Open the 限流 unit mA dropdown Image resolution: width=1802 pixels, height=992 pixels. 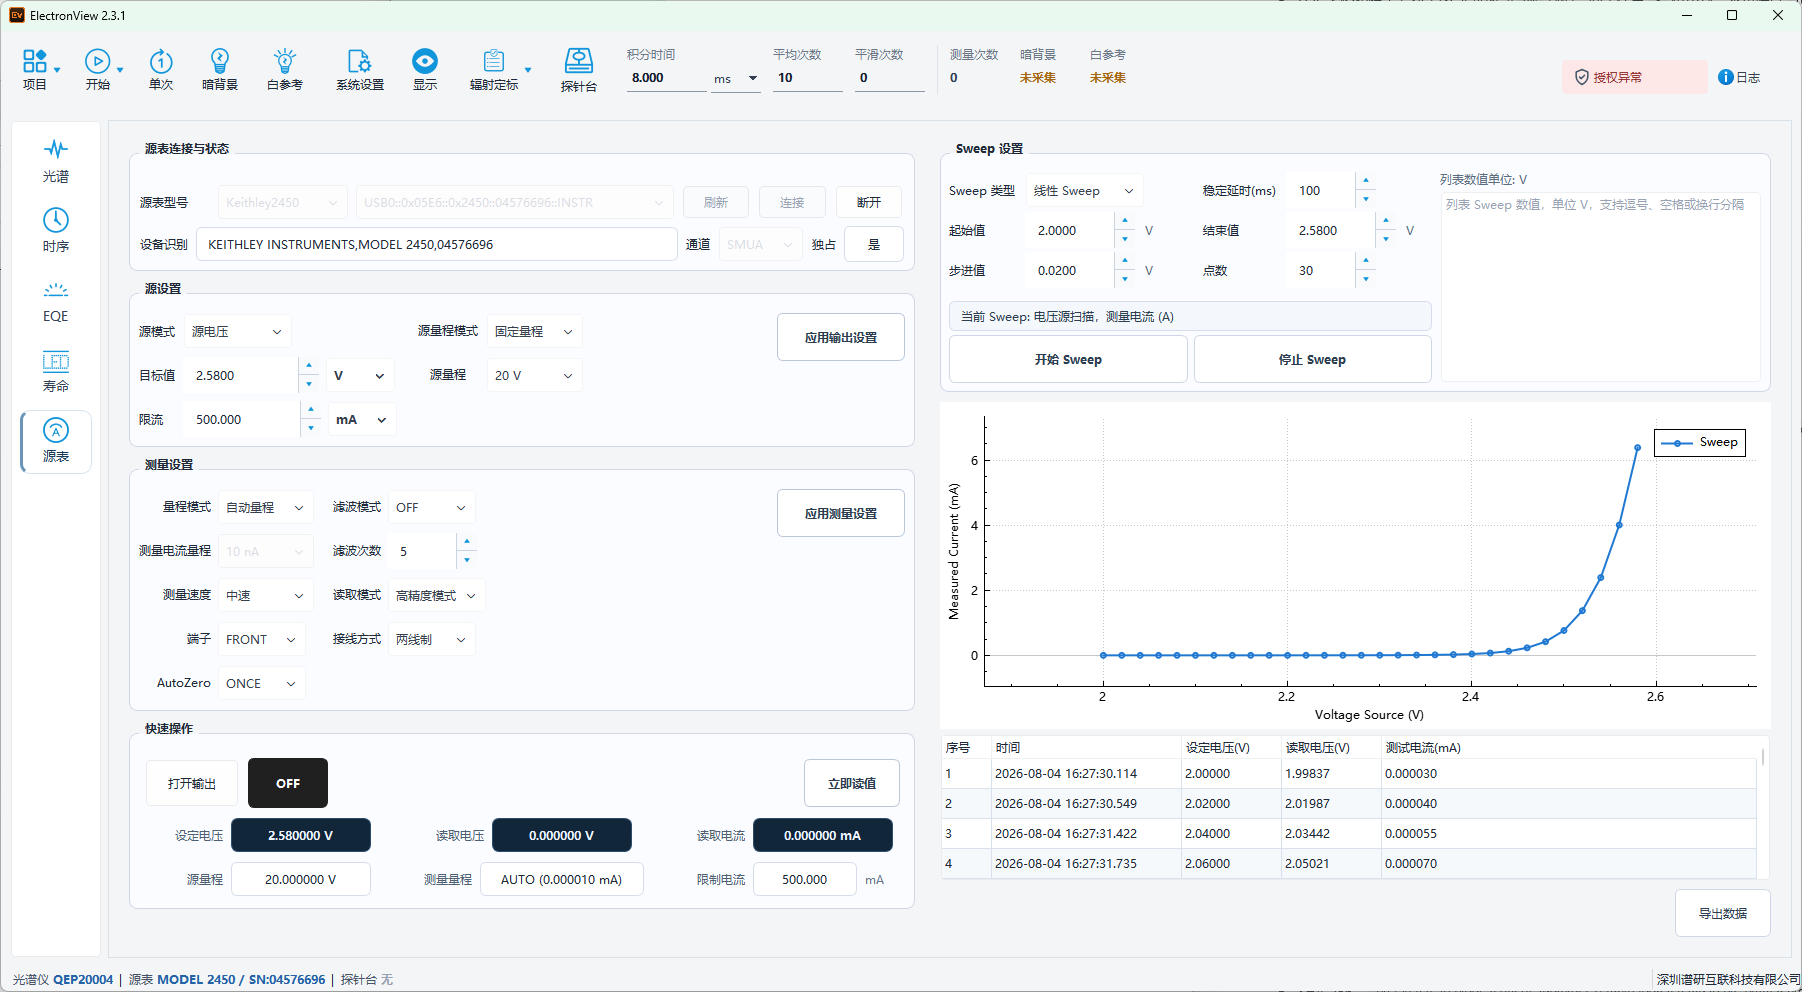click(361, 419)
